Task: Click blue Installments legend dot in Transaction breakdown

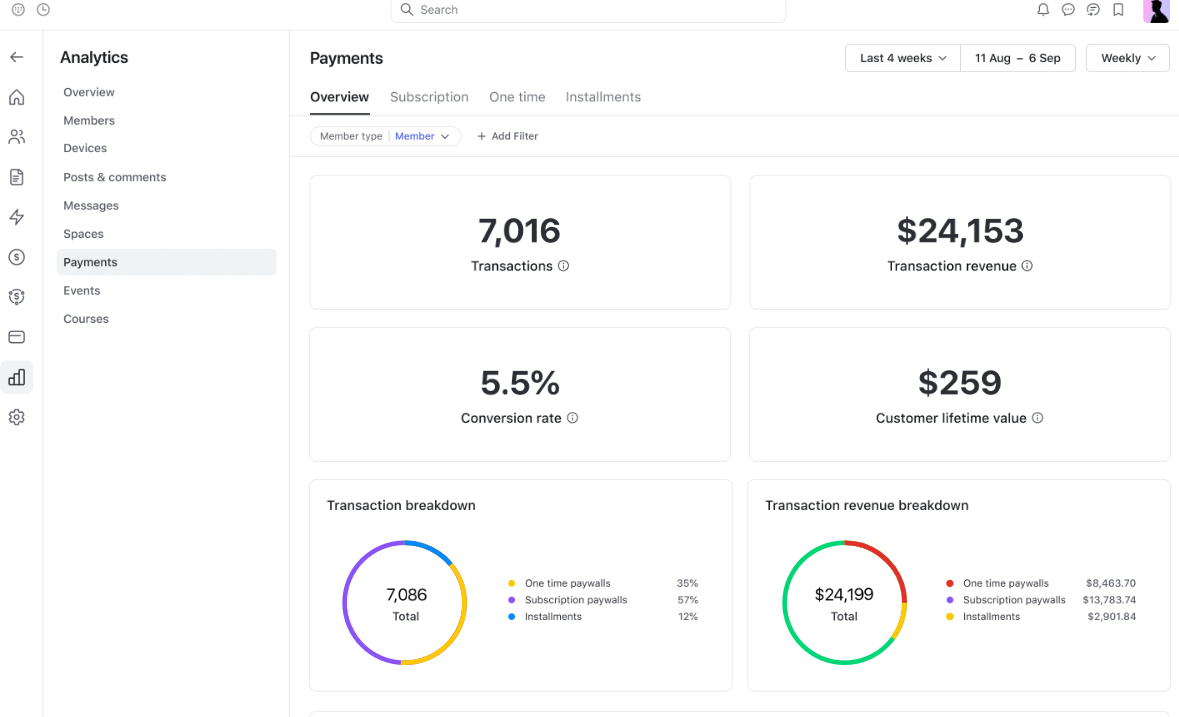Action: (511, 616)
